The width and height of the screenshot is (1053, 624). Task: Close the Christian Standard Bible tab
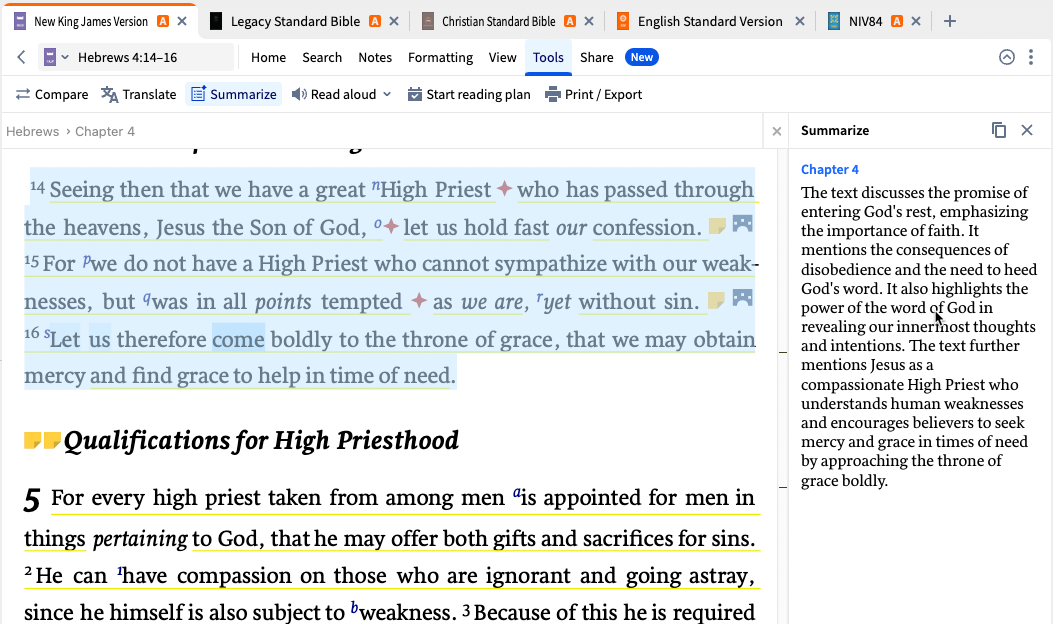(589, 21)
